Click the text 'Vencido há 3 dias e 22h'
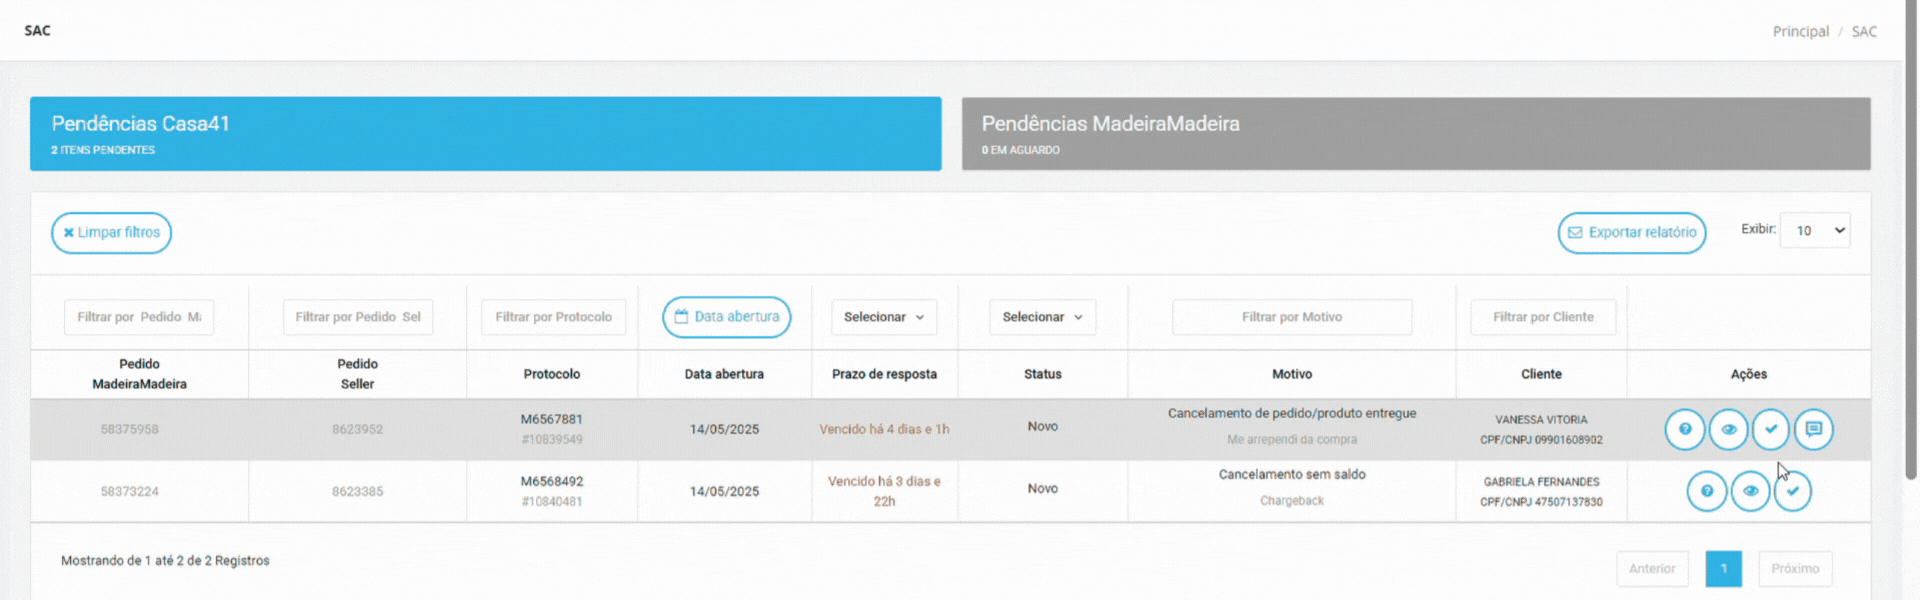The image size is (1920, 600). tap(884, 492)
